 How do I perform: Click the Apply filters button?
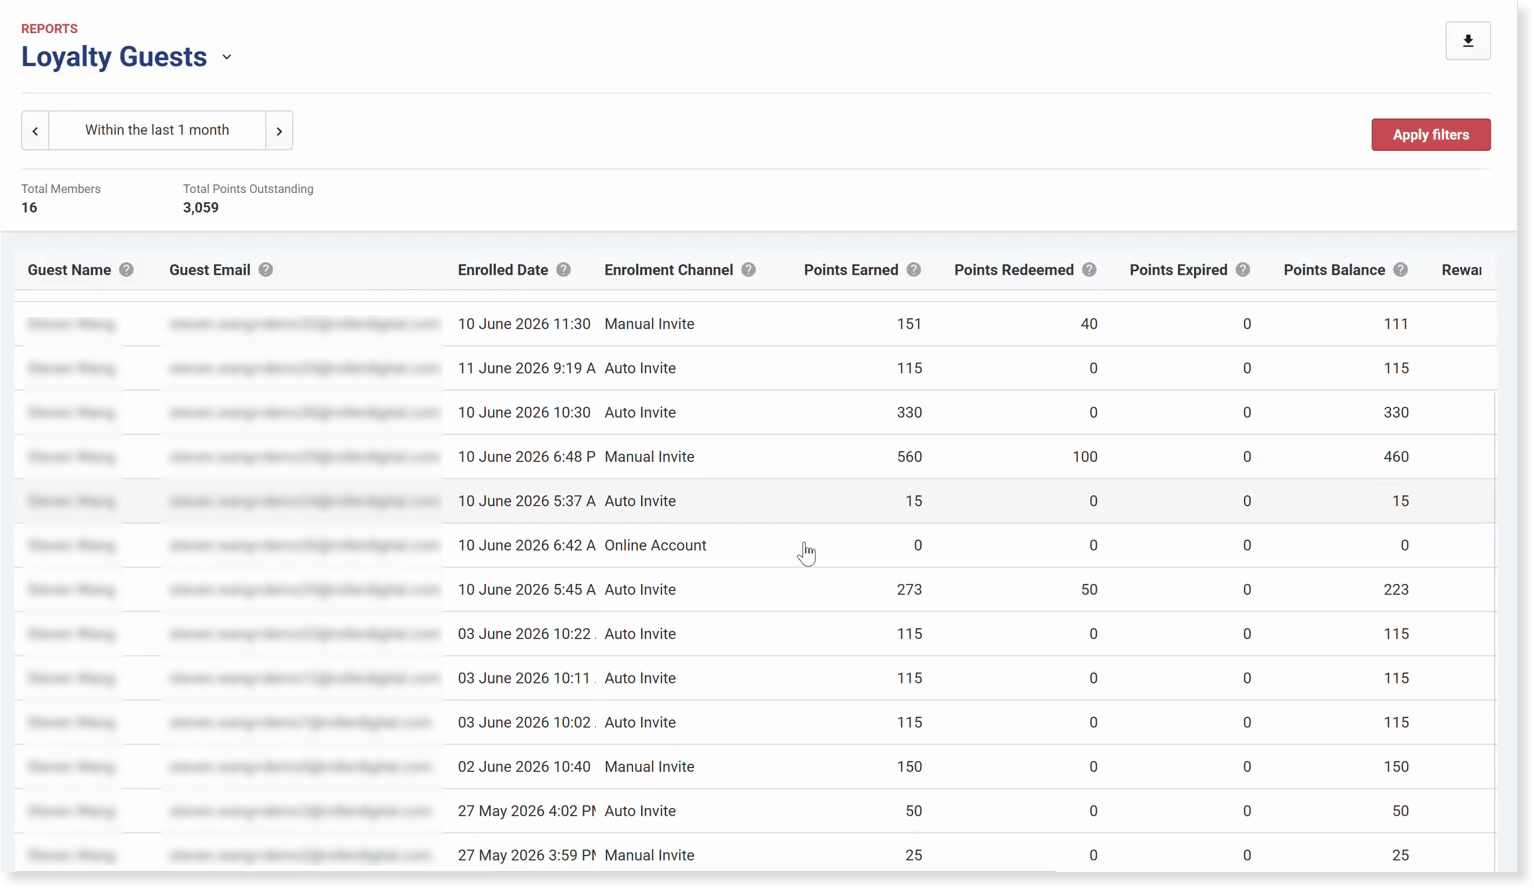[1430, 135]
